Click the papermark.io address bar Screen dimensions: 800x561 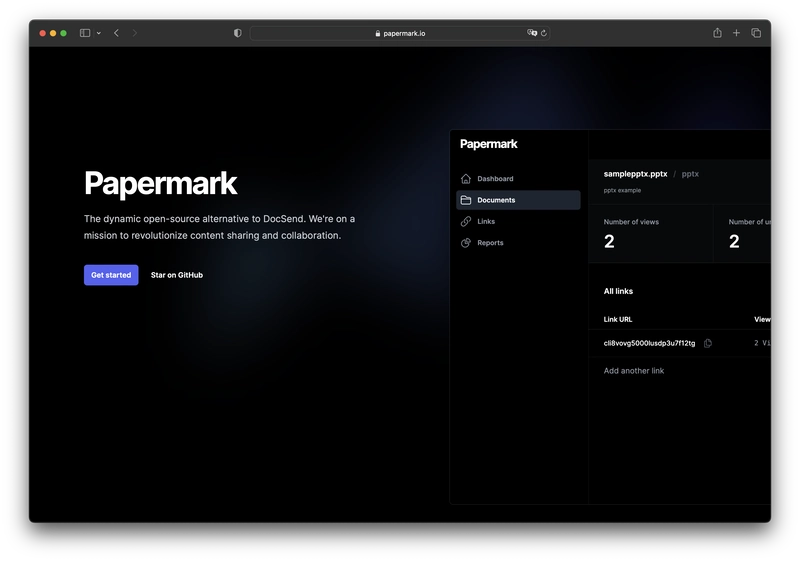(x=399, y=33)
